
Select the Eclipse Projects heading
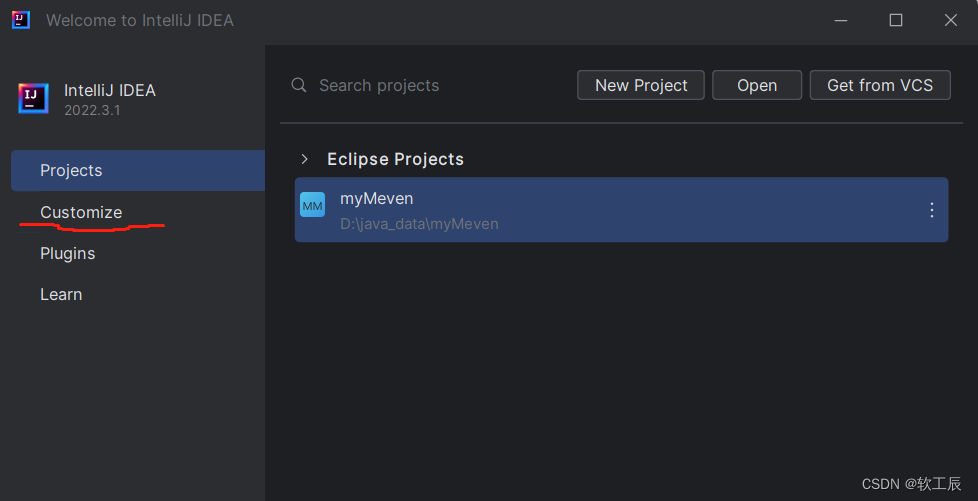[x=395, y=159]
